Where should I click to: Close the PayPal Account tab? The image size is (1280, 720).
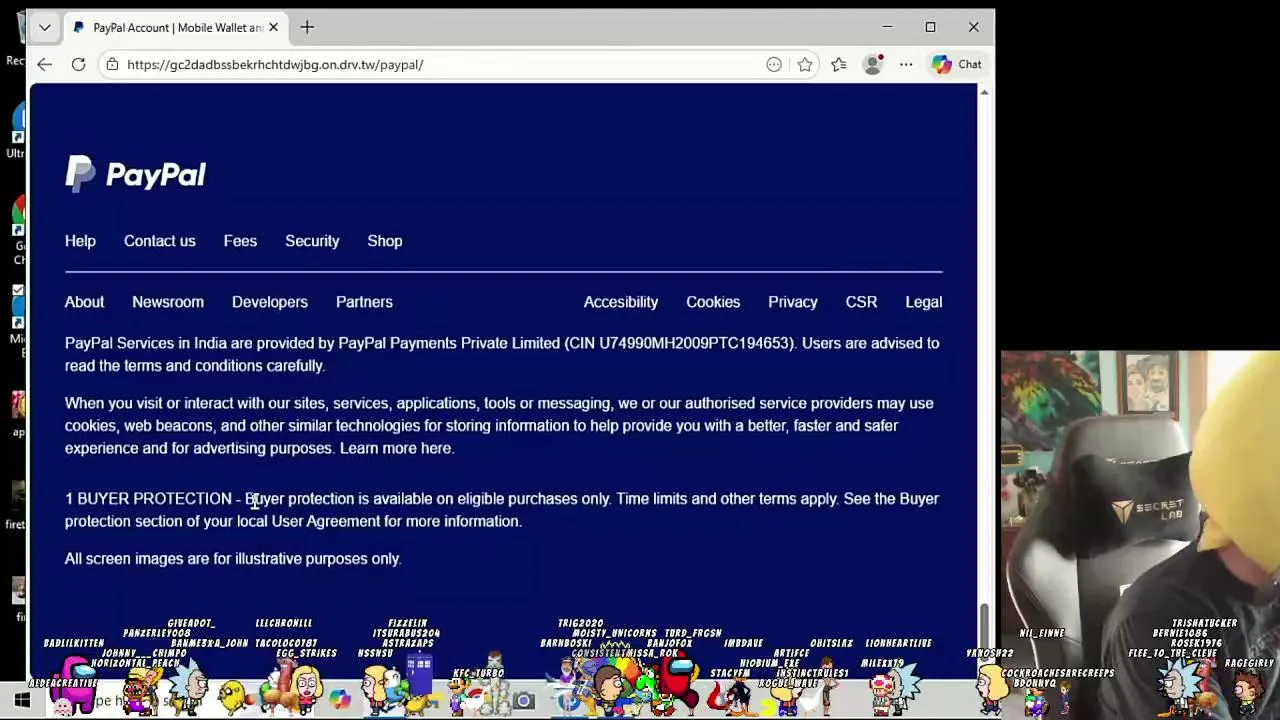click(273, 28)
